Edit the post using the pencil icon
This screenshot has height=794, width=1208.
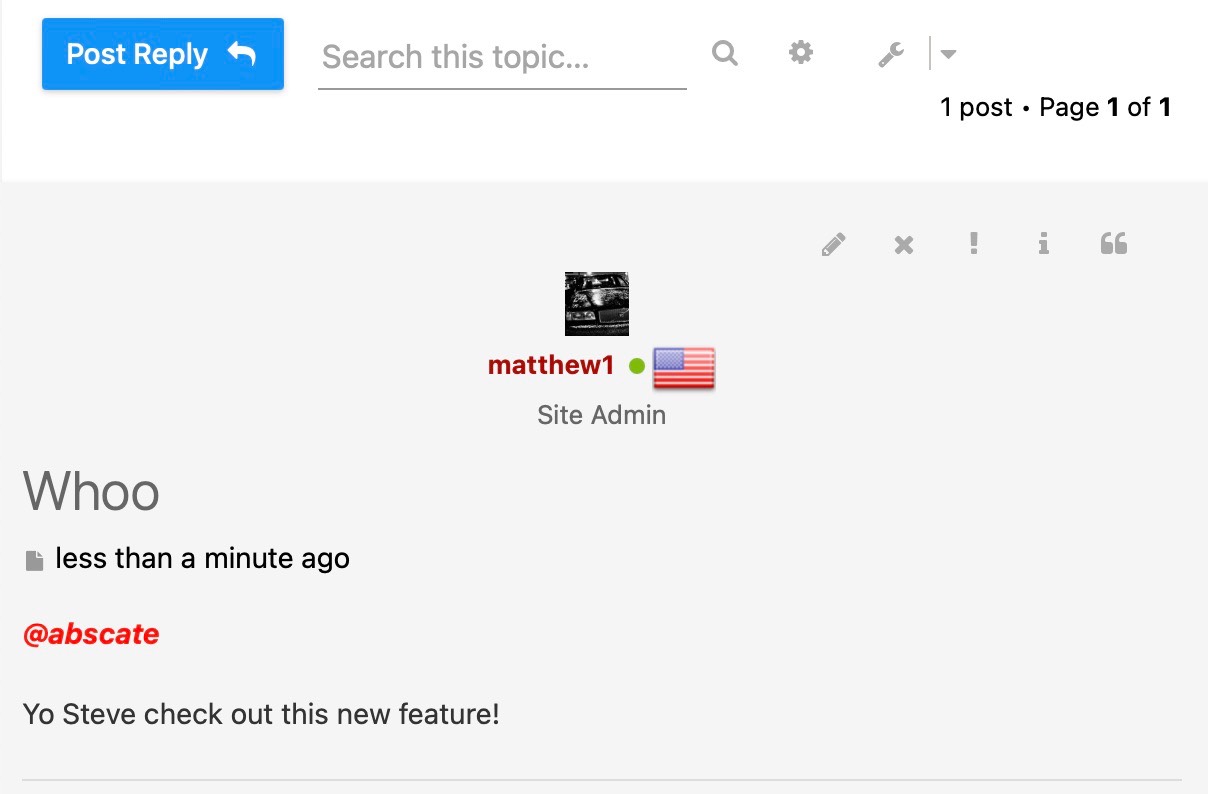point(833,244)
